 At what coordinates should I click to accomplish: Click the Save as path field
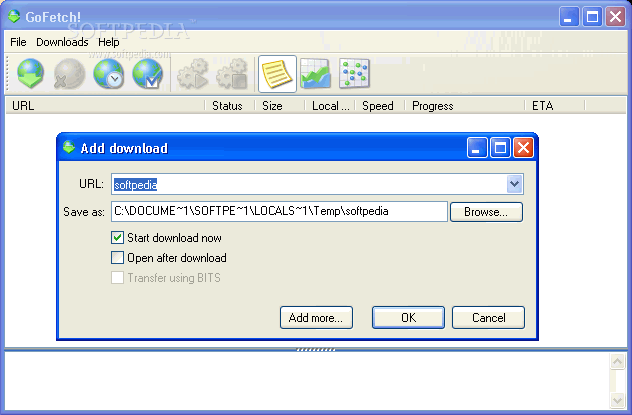[279, 212]
